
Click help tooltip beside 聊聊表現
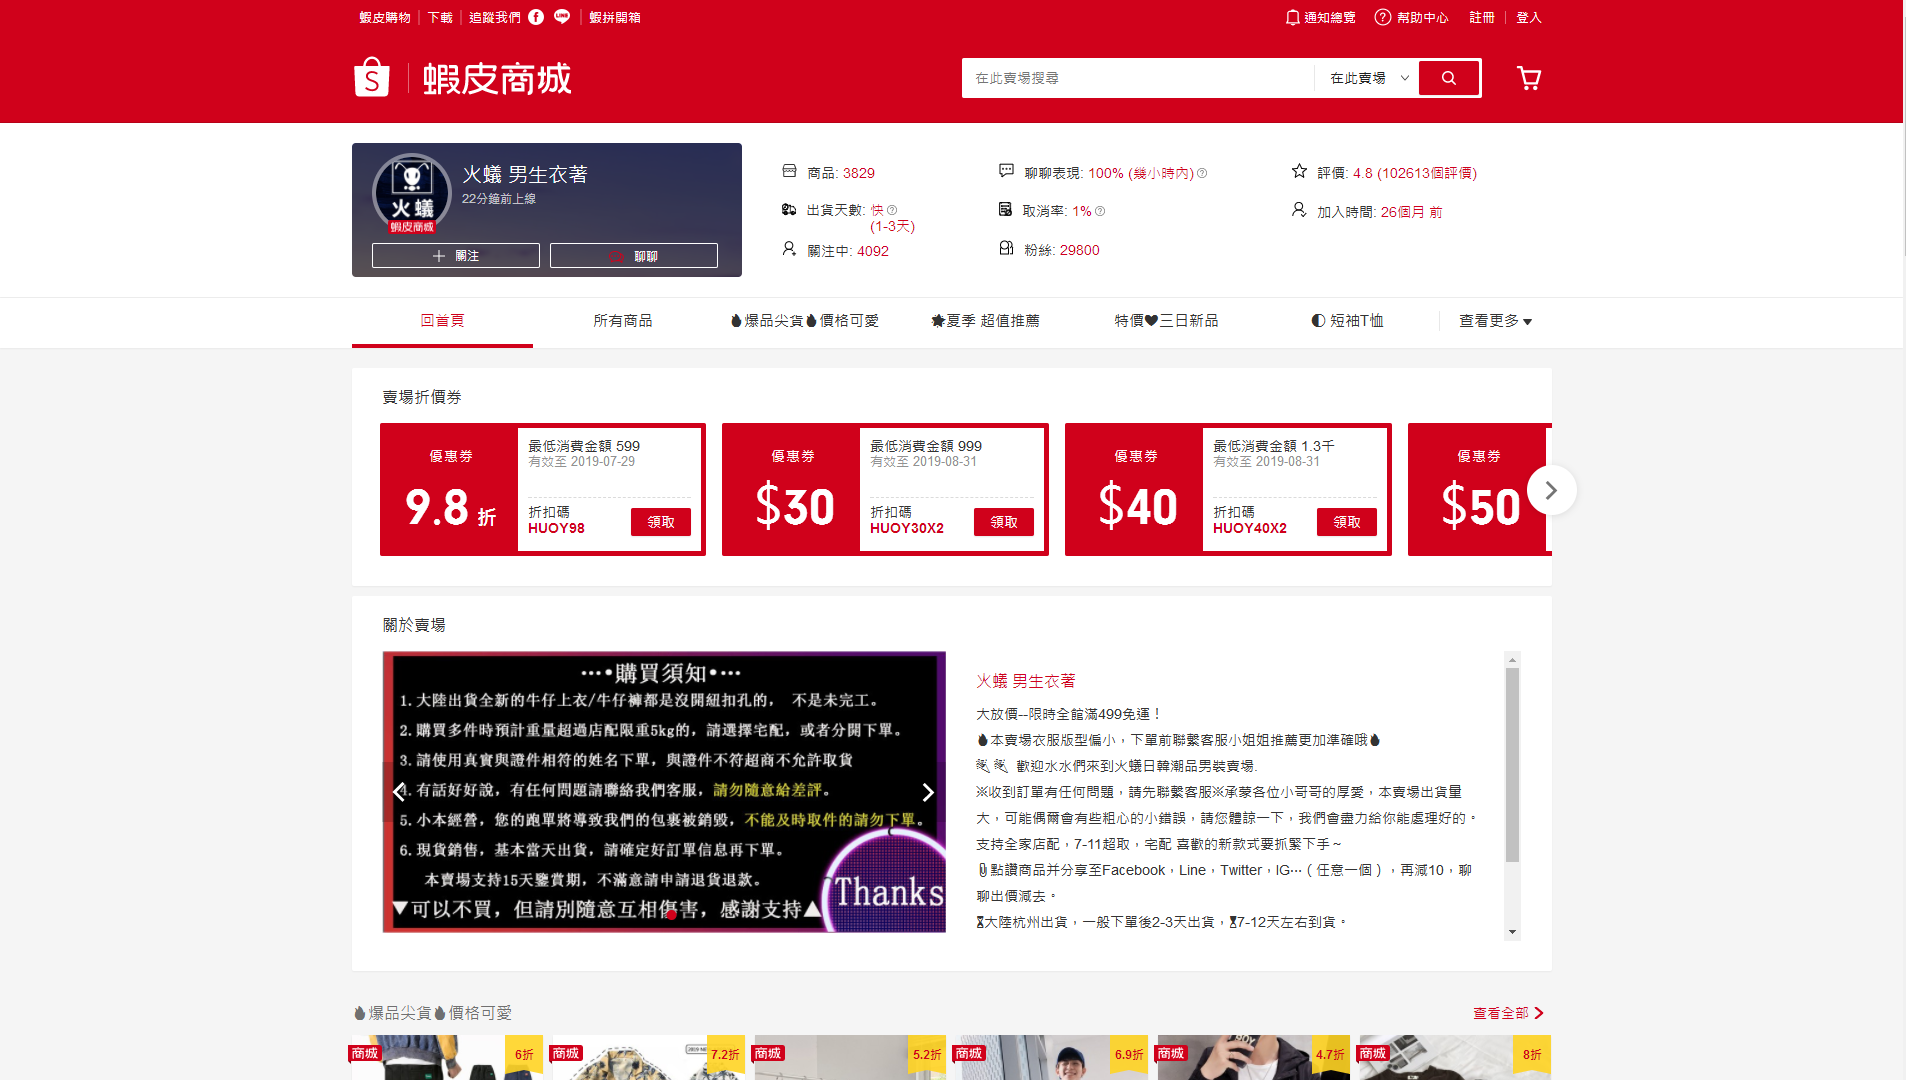[x=1202, y=173]
